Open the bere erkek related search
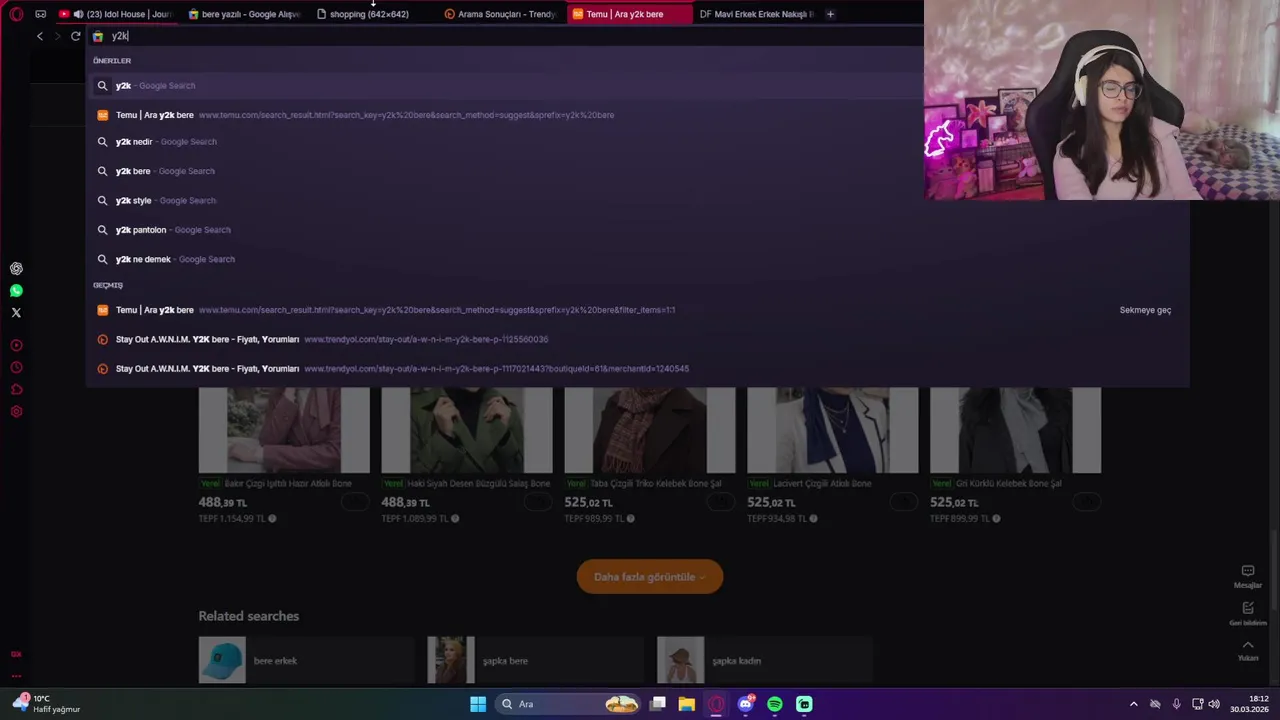Viewport: 1280px width, 720px height. 306,660
